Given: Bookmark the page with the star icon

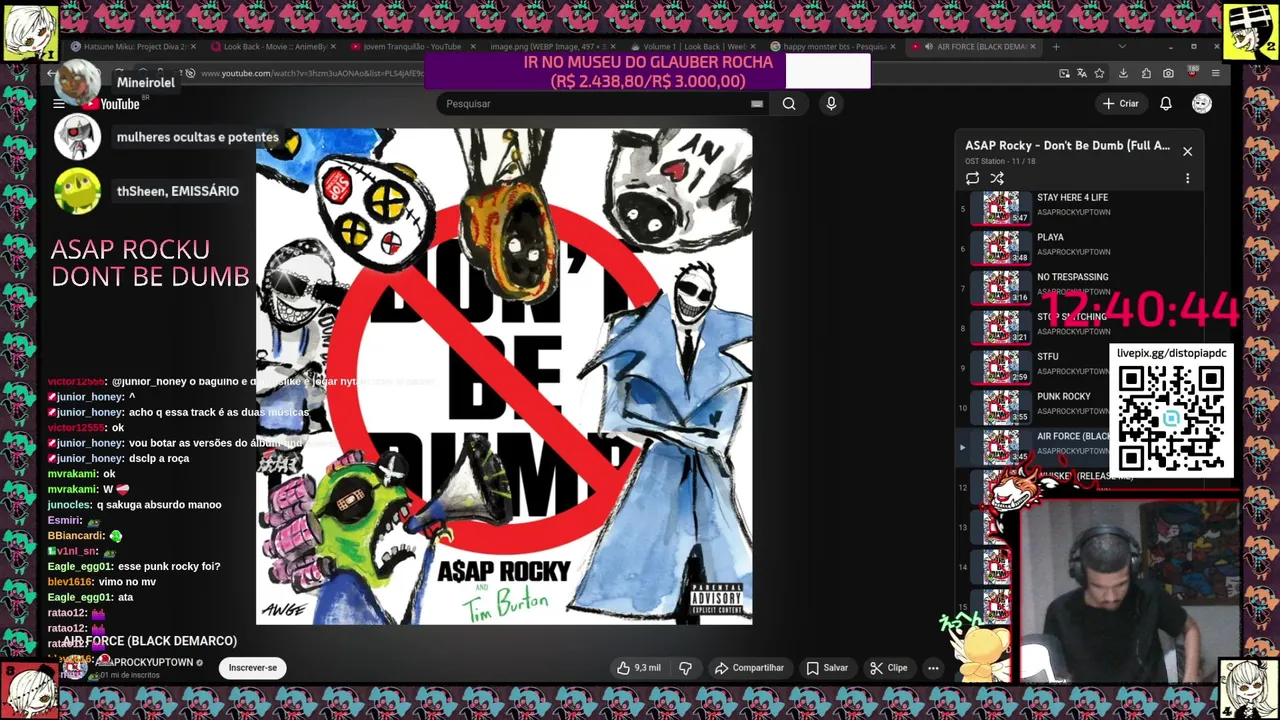Looking at the screenshot, I should pyautogui.click(x=1099, y=73).
